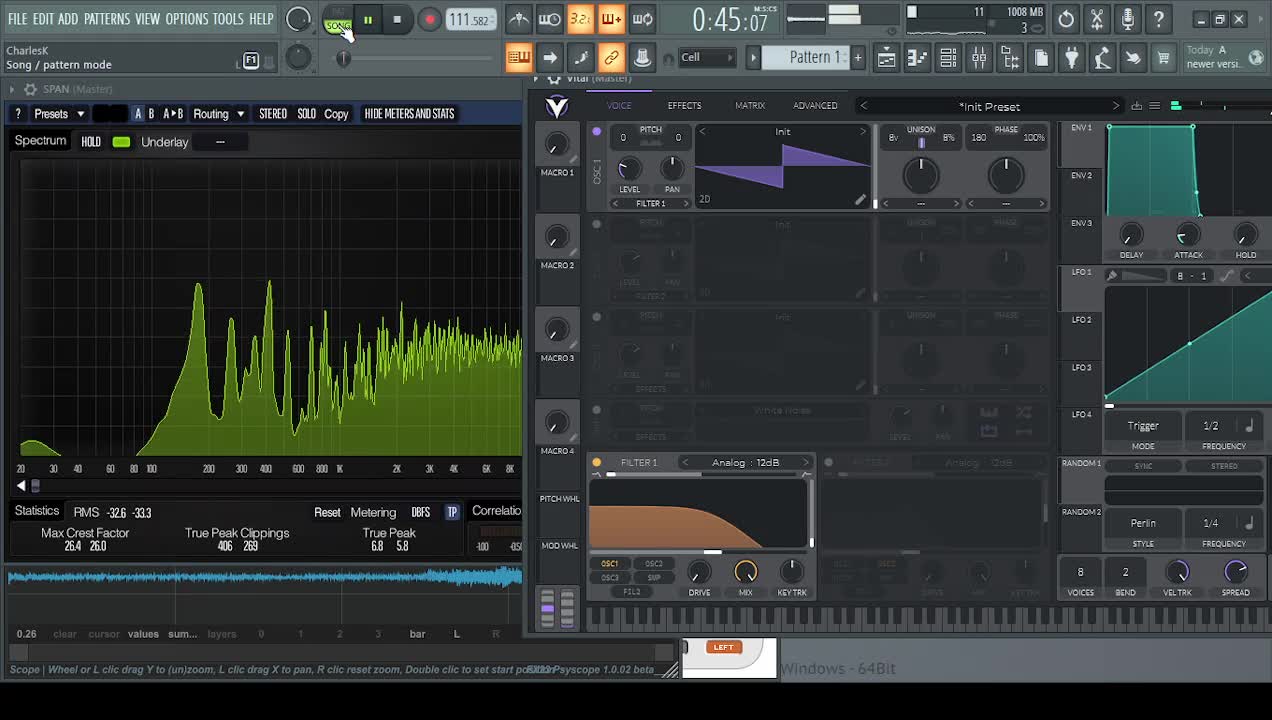Toggle SOLO in SPAN
1272x720 pixels.
point(307,114)
